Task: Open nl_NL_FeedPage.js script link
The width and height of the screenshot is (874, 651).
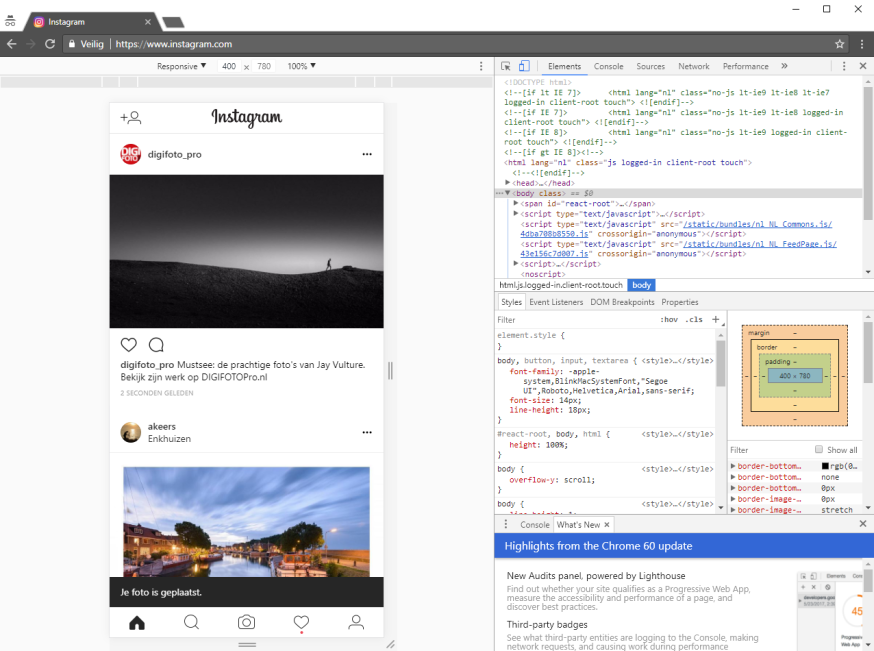Action: [x=760, y=244]
